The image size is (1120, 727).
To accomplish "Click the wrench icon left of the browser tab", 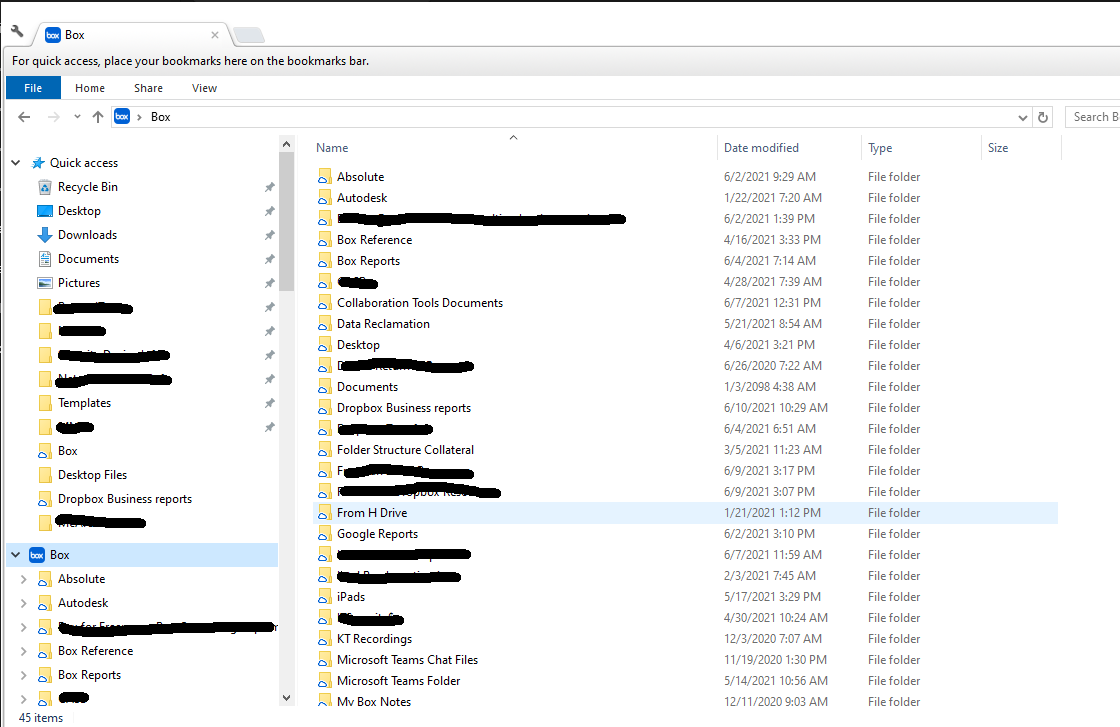I will (16, 30).
